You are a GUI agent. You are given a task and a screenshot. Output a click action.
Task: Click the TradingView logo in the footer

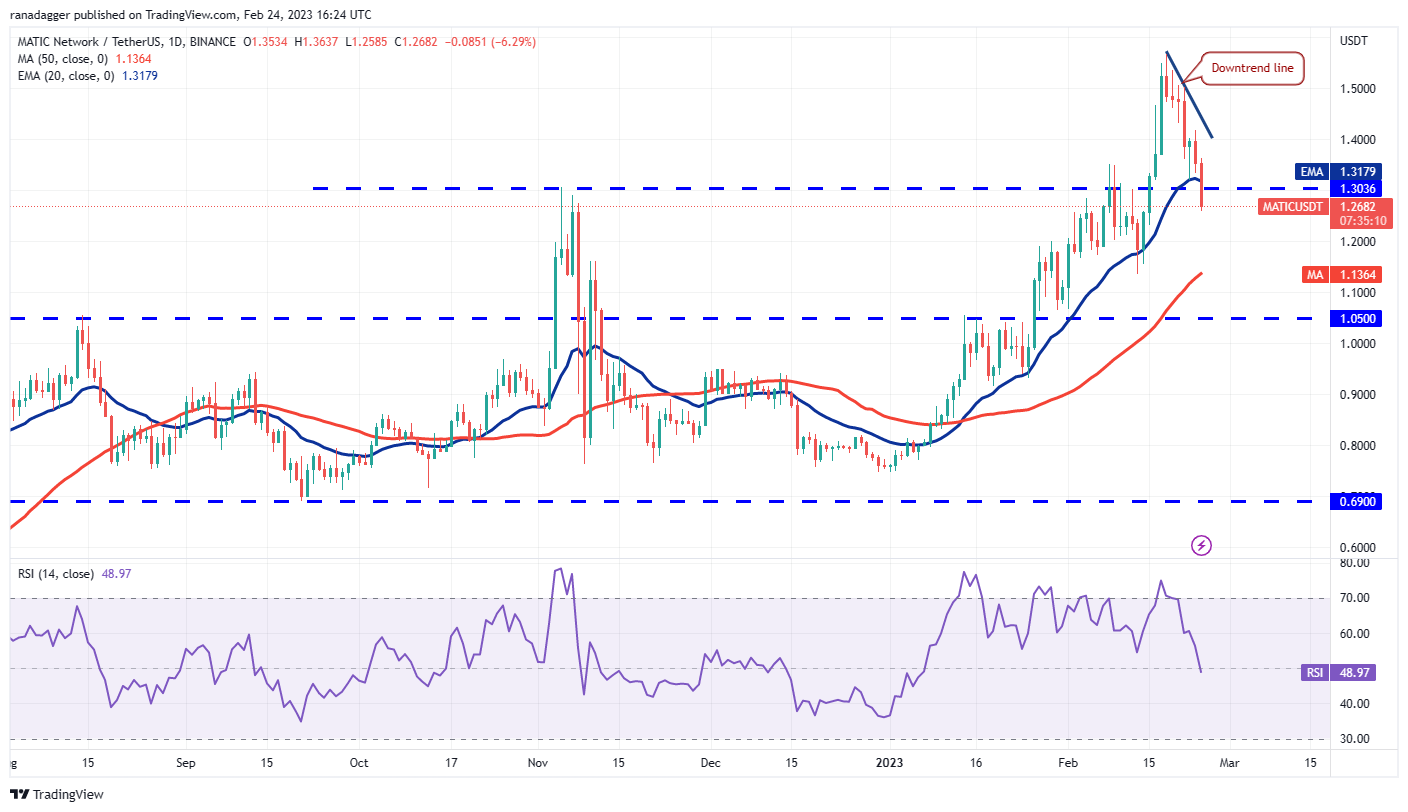[x=56, y=795]
